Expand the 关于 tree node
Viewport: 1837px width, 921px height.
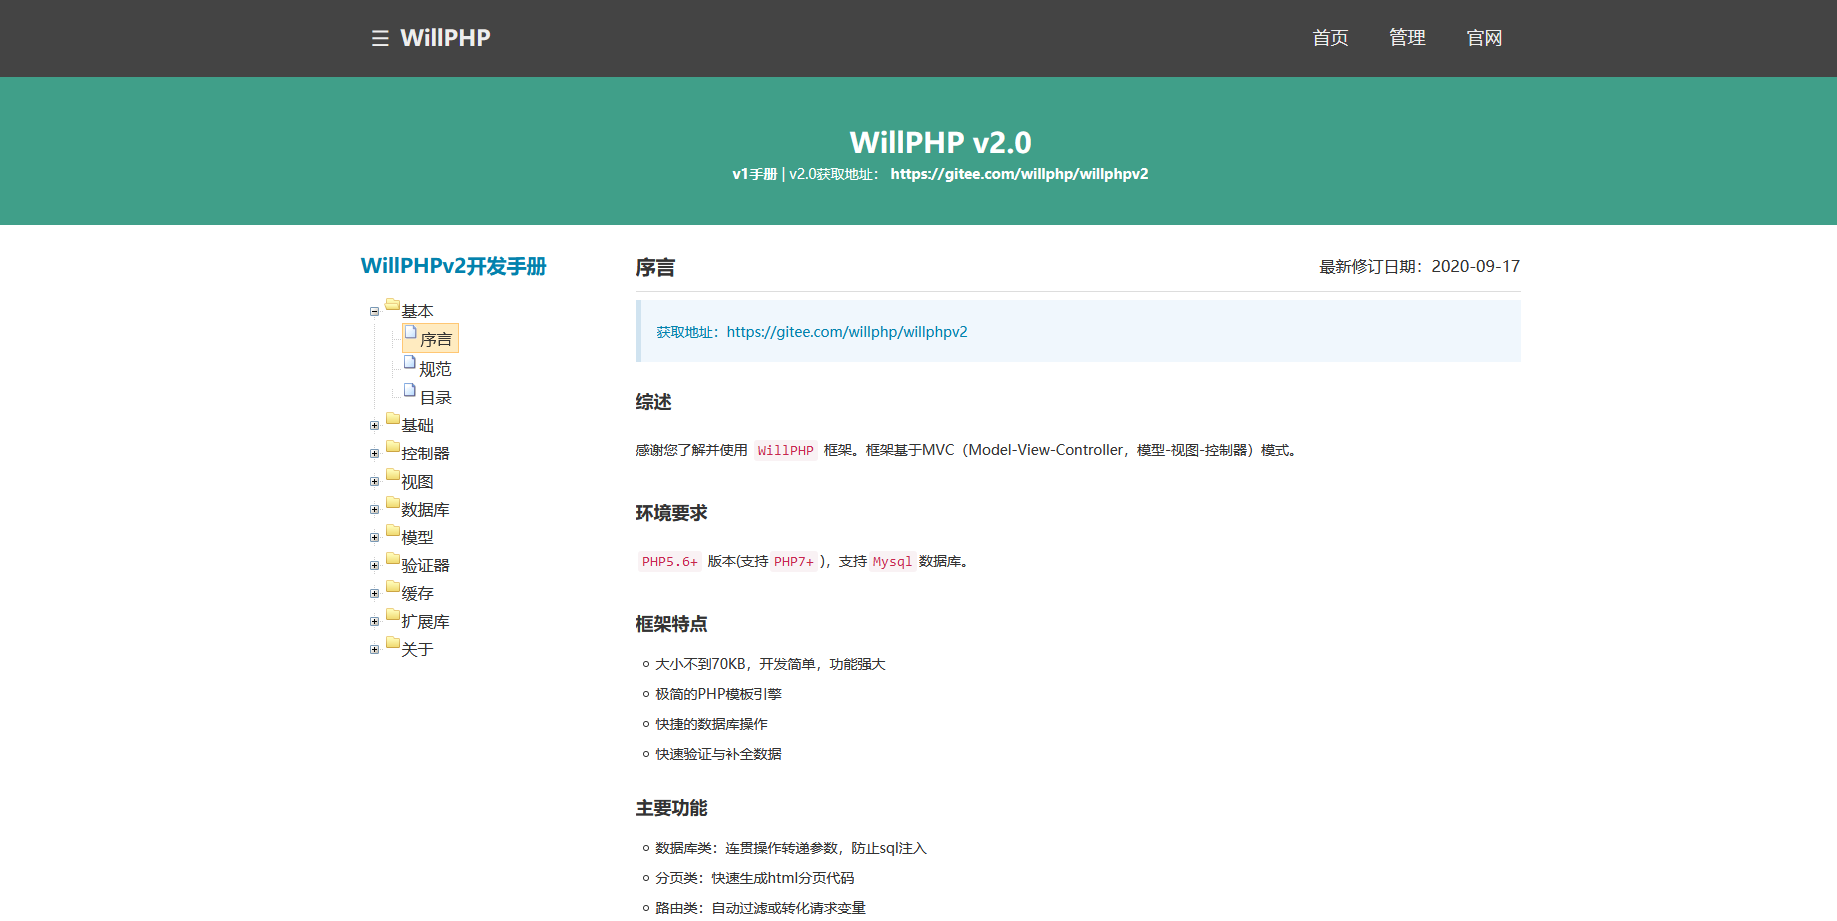pos(375,650)
